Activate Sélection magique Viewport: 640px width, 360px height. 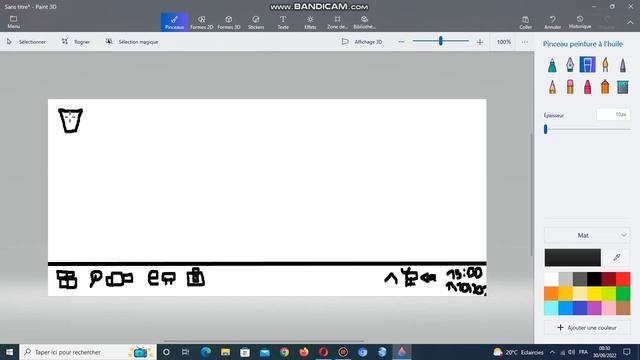pyautogui.click(x=132, y=42)
